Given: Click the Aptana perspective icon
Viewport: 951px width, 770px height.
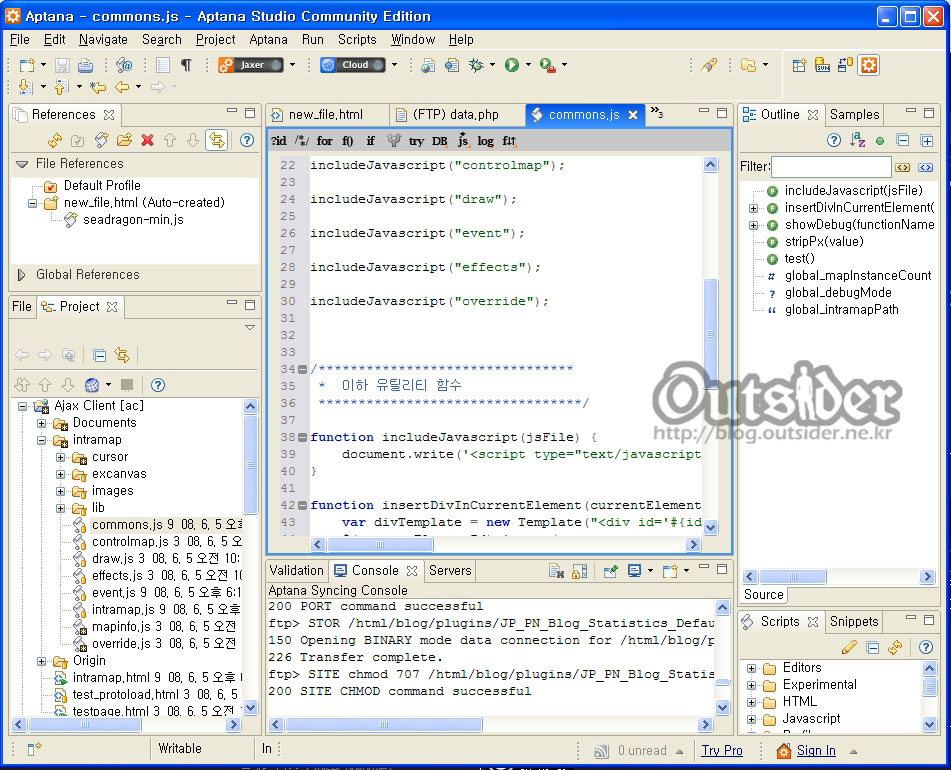Looking at the screenshot, I should pos(869,65).
